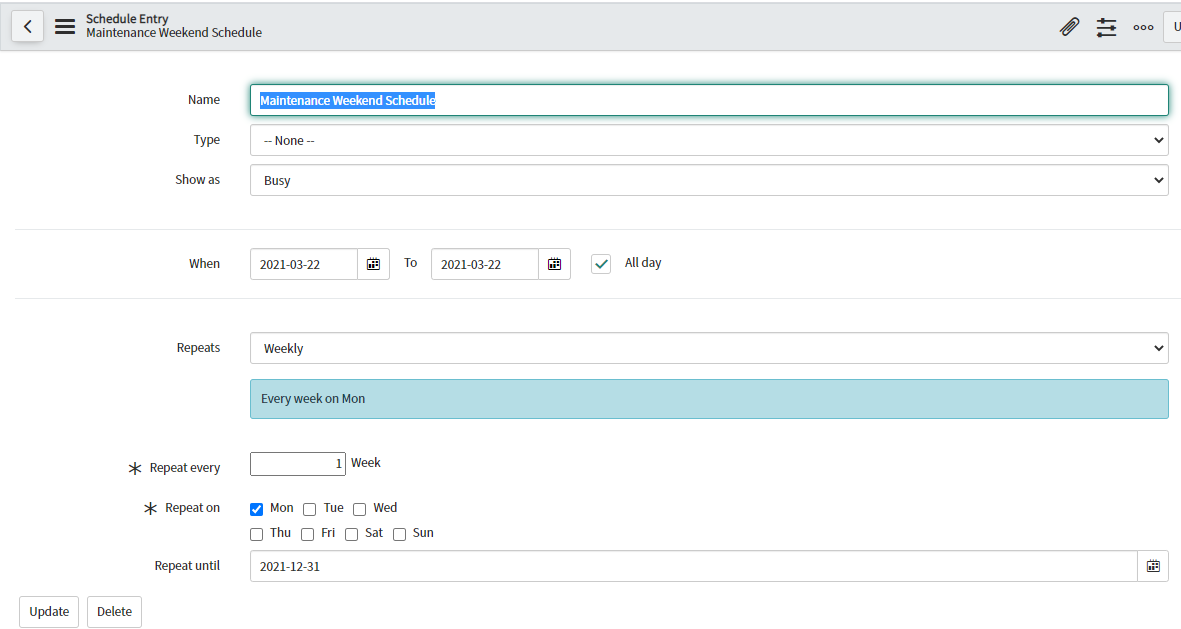The image size is (1181, 629).
Task: Open the Show as dropdown
Action: click(709, 180)
